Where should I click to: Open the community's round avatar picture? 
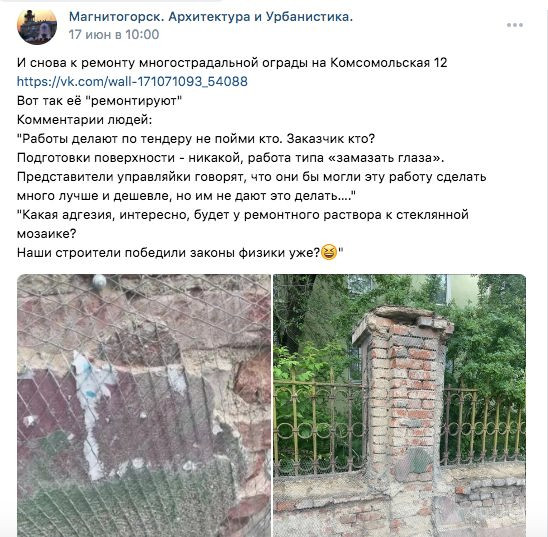tap(37, 26)
